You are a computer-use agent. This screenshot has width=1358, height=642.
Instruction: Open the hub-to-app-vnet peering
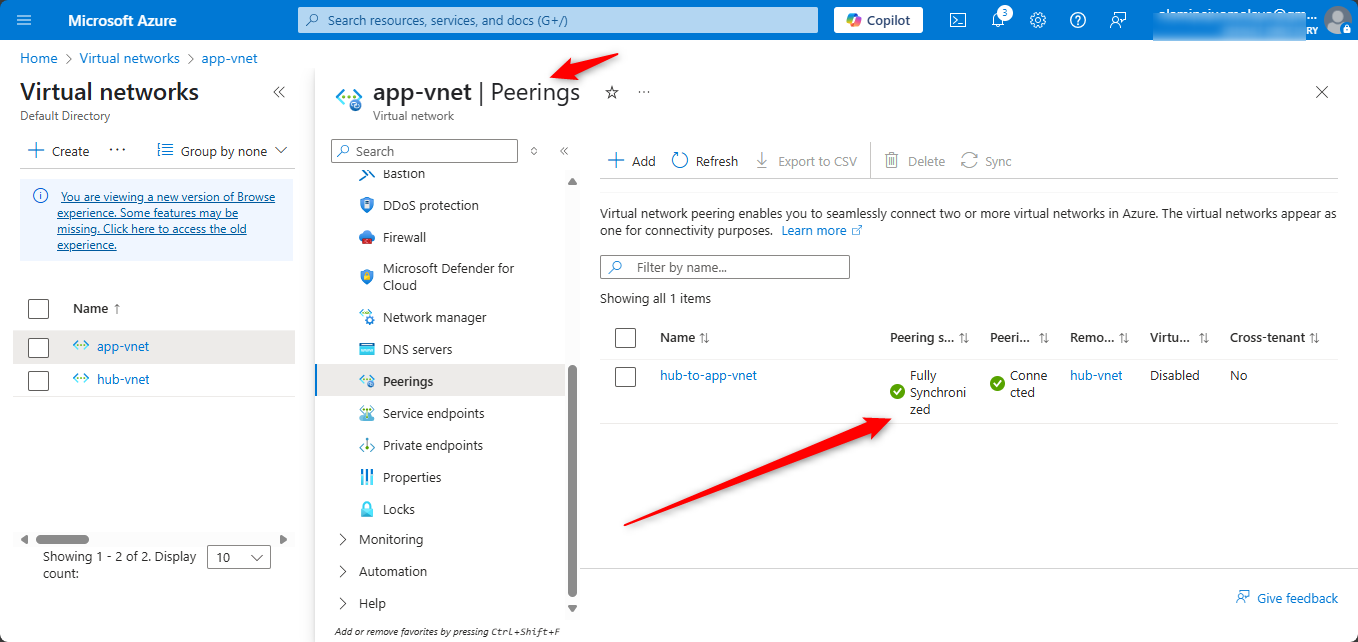709,376
